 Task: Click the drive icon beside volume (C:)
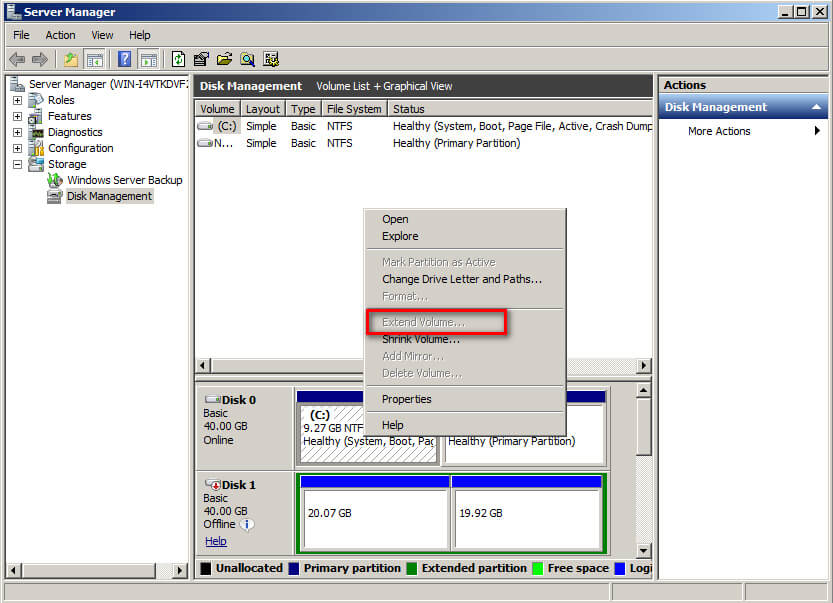pos(205,126)
